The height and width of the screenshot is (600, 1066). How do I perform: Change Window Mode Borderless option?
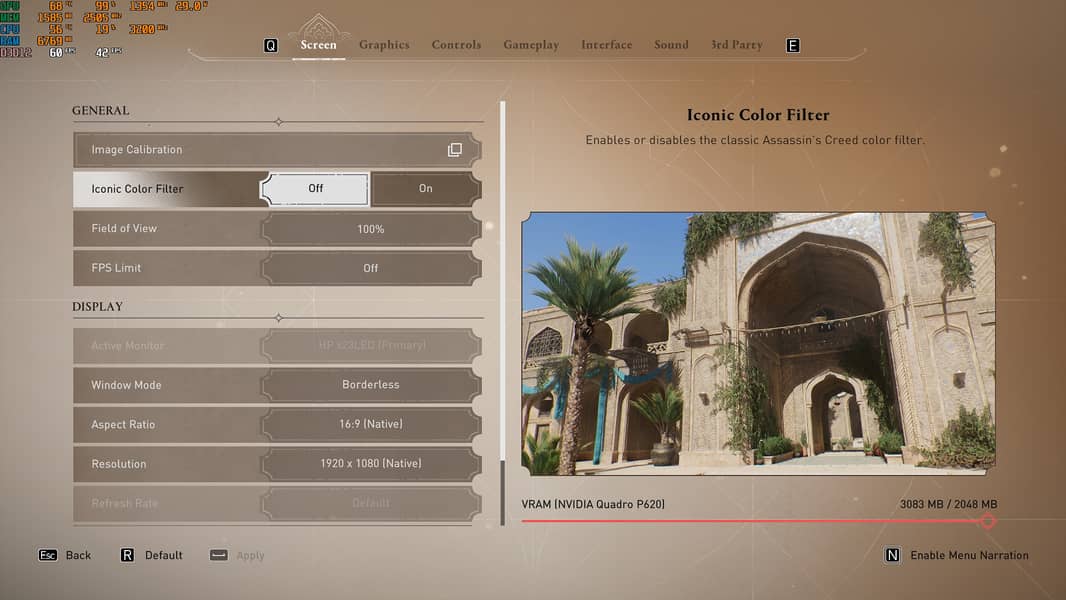click(371, 385)
